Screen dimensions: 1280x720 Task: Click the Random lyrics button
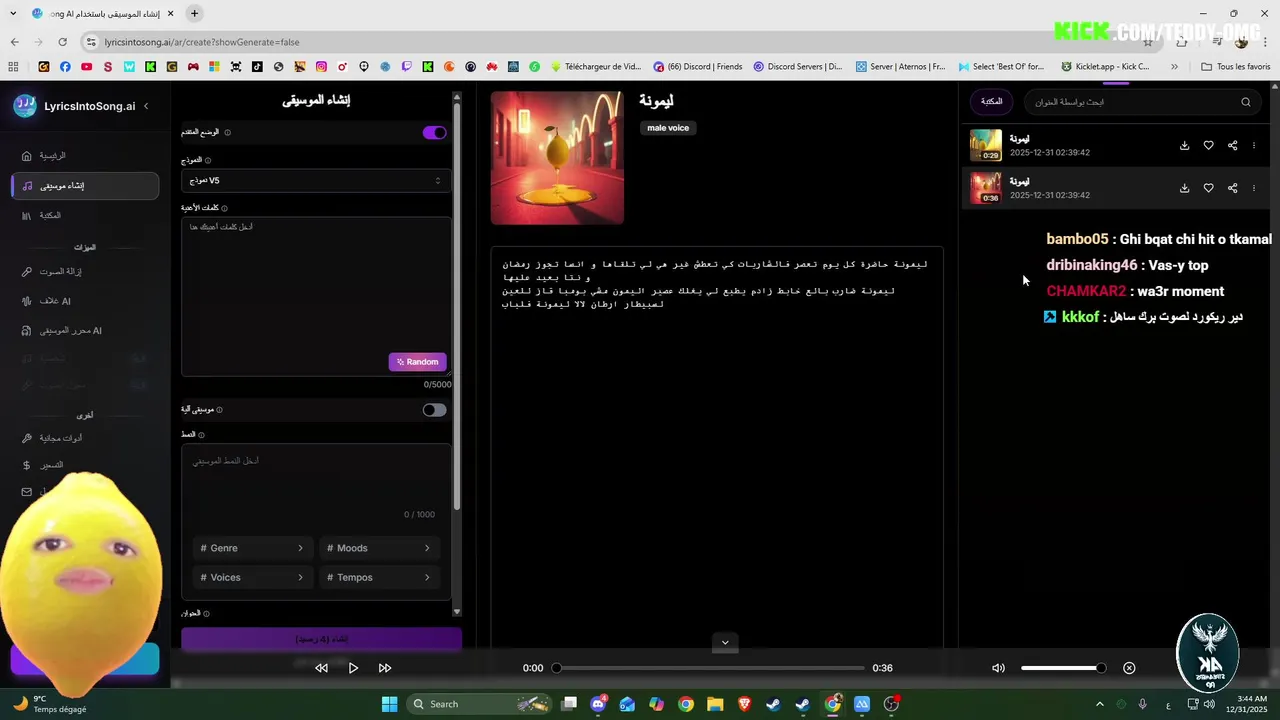pyautogui.click(x=417, y=362)
